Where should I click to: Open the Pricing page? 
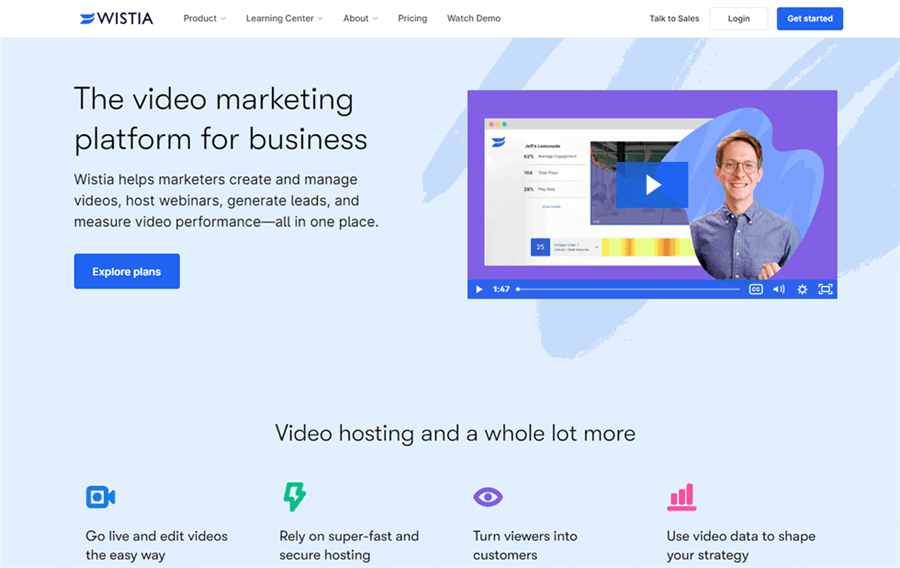tap(412, 18)
